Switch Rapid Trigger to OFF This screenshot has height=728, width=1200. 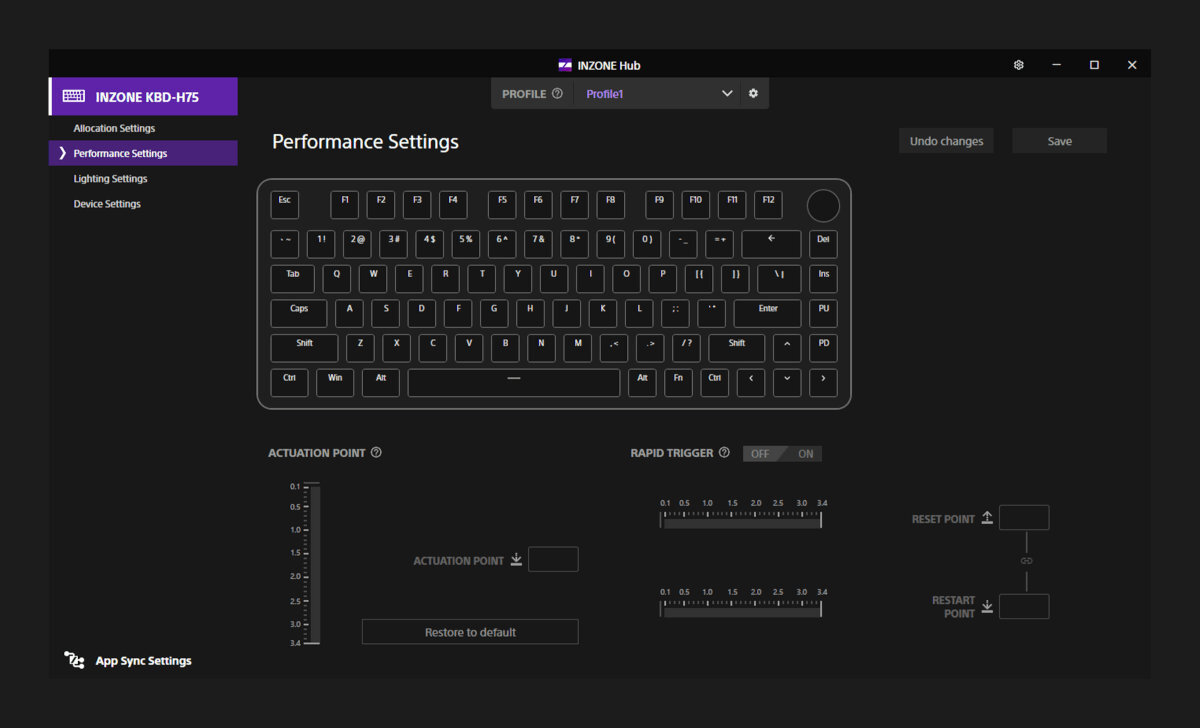tap(760, 453)
